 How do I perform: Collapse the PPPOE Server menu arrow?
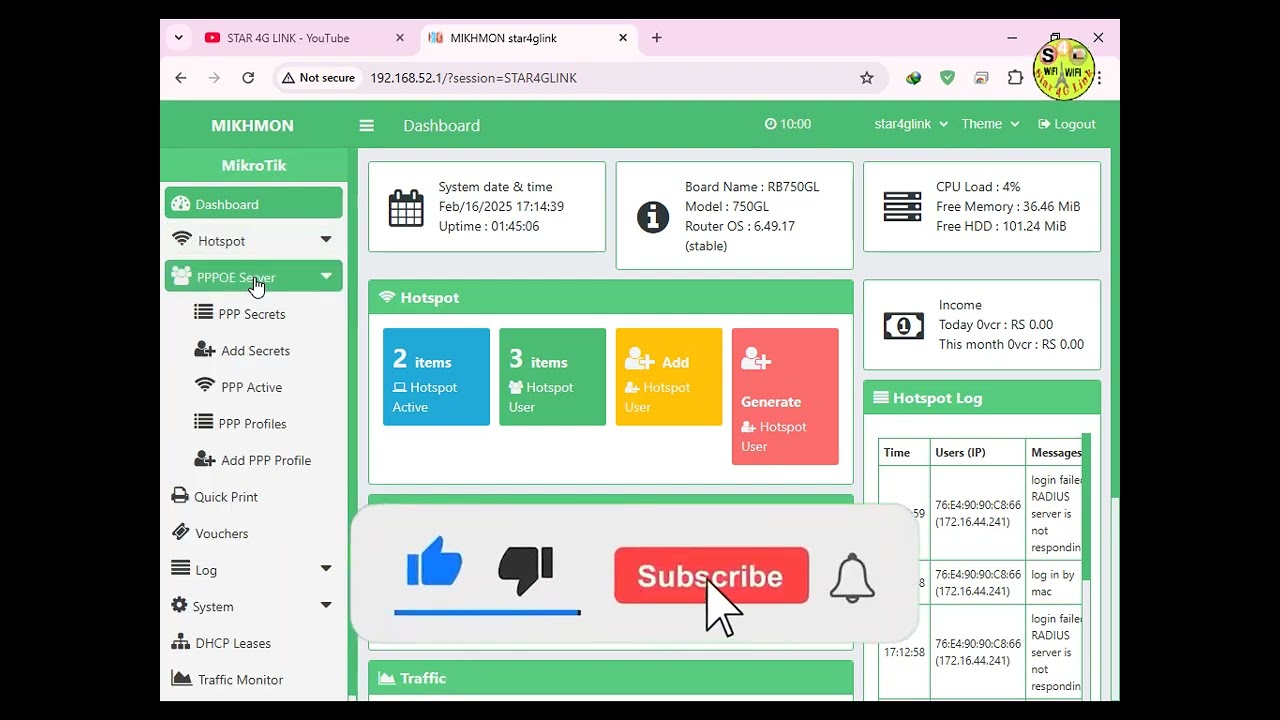click(326, 277)
